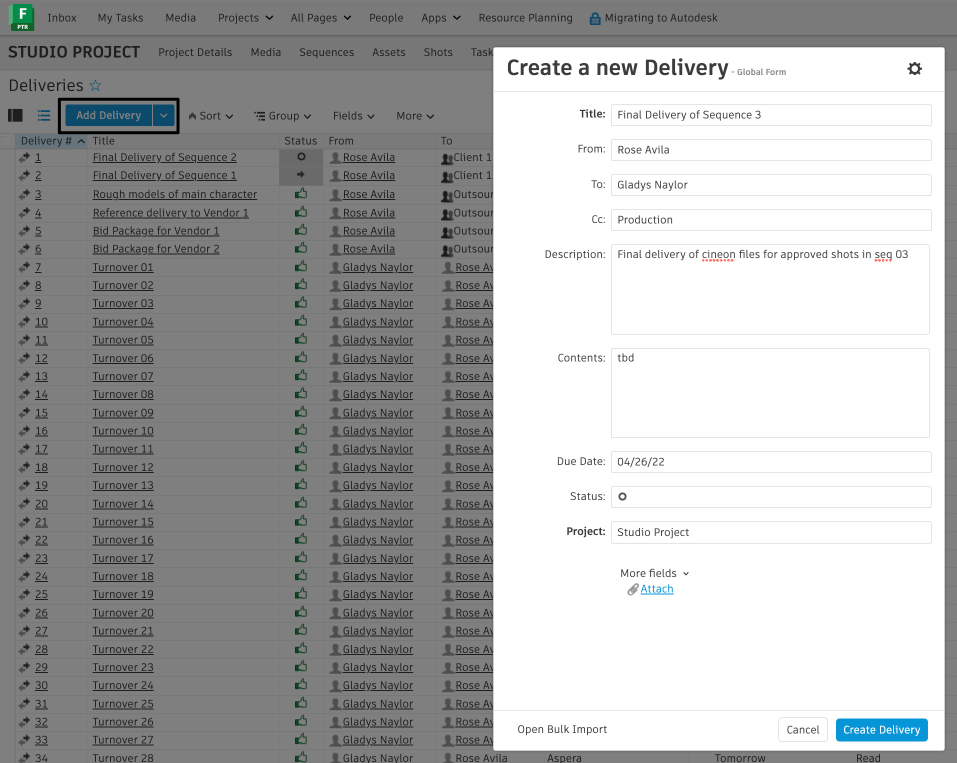Click the delivery icon in row 33
957x763 pixels.
24,740
